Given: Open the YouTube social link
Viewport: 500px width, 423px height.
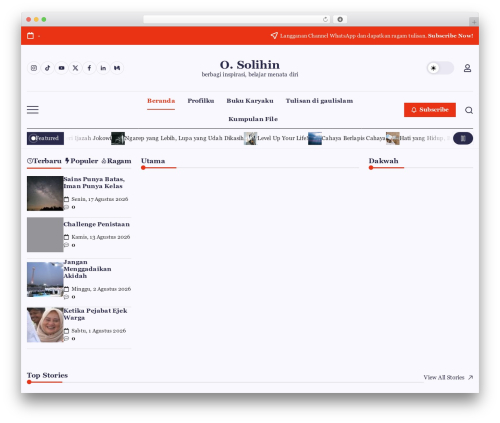Looking at the screenshot, I should pyautogui.click(x=62, y=68).
